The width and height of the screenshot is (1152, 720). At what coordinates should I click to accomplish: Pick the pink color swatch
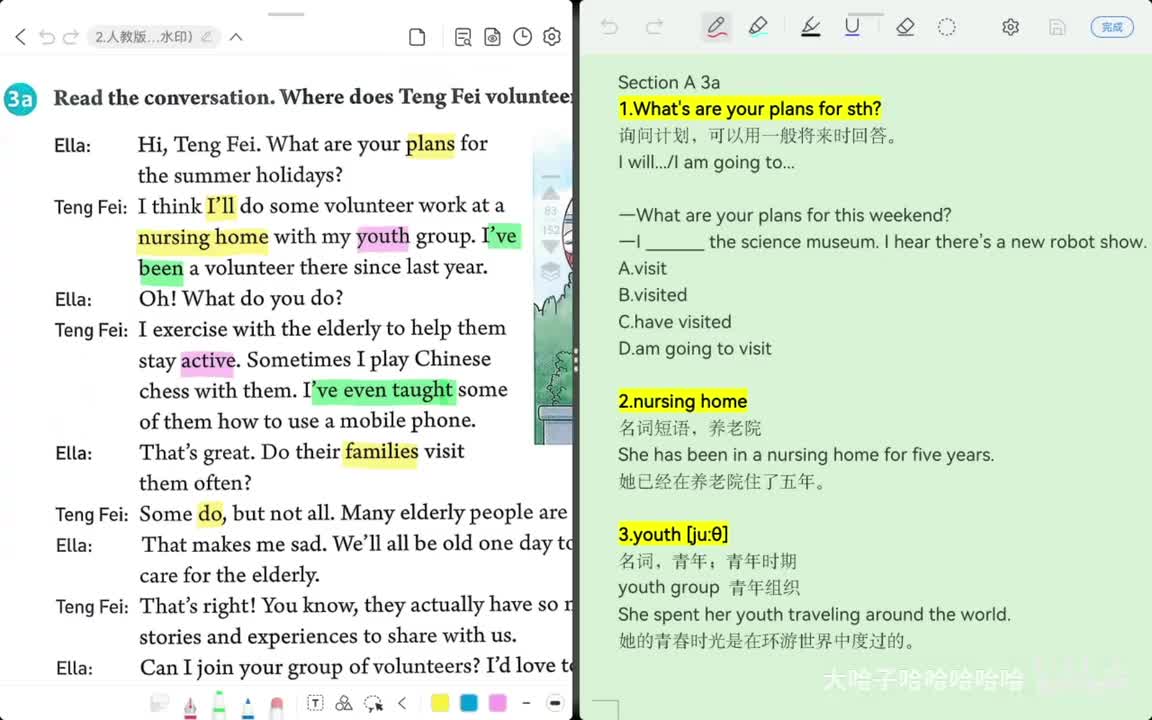pos(497,703)
